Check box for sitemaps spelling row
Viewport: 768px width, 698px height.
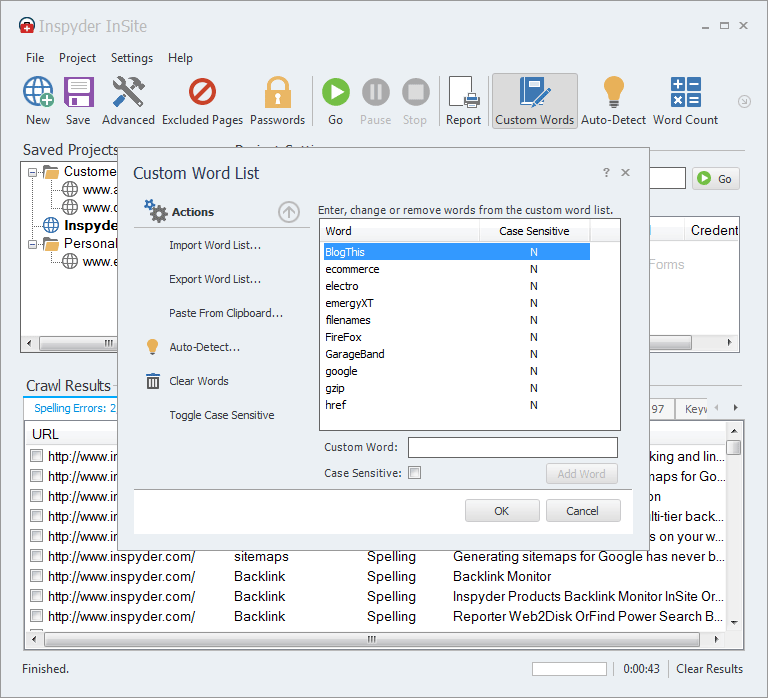(36, 555)
